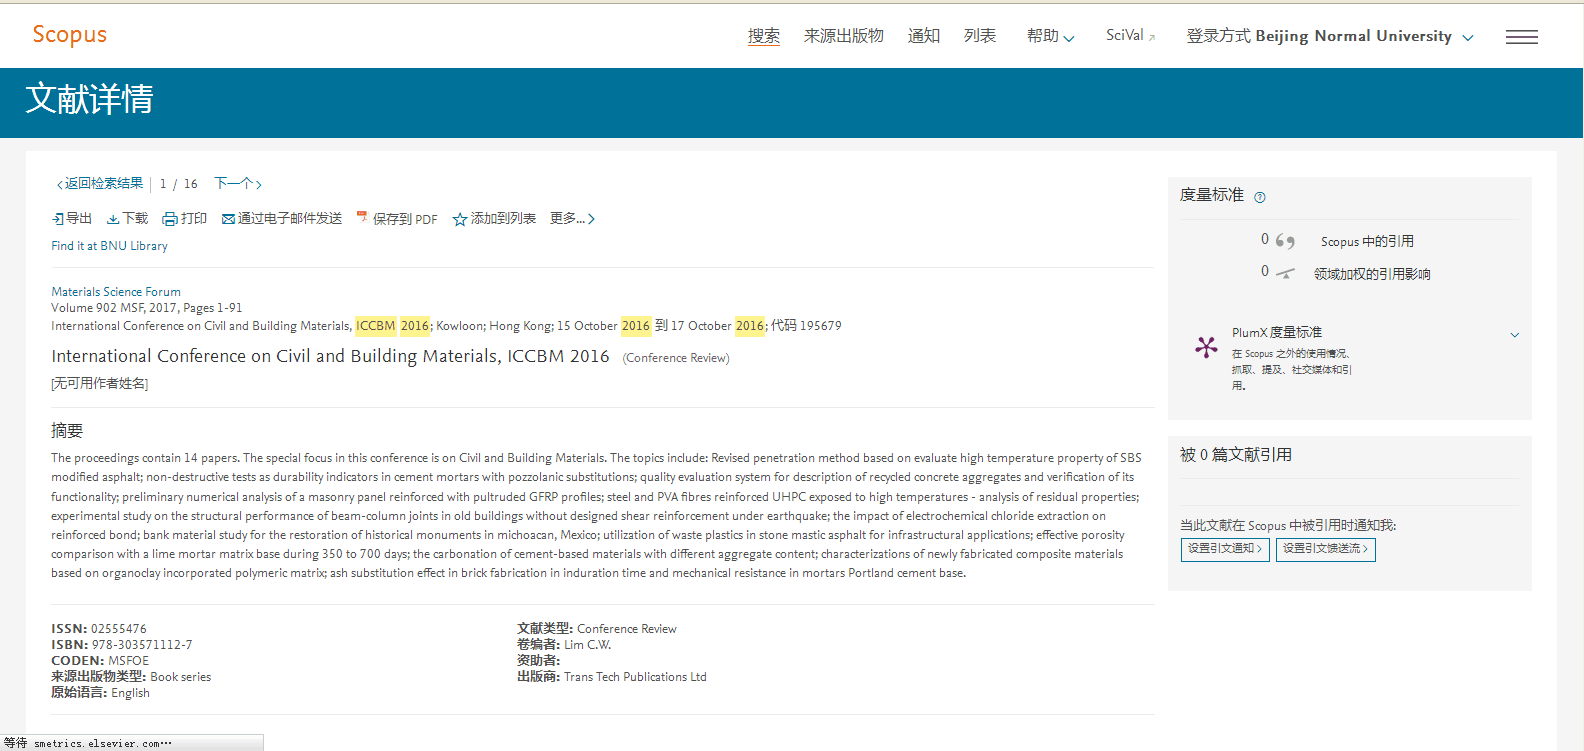Click the Set citation feed button
This screenshot has width=1584, height=751.
[x=1325, y=549]
